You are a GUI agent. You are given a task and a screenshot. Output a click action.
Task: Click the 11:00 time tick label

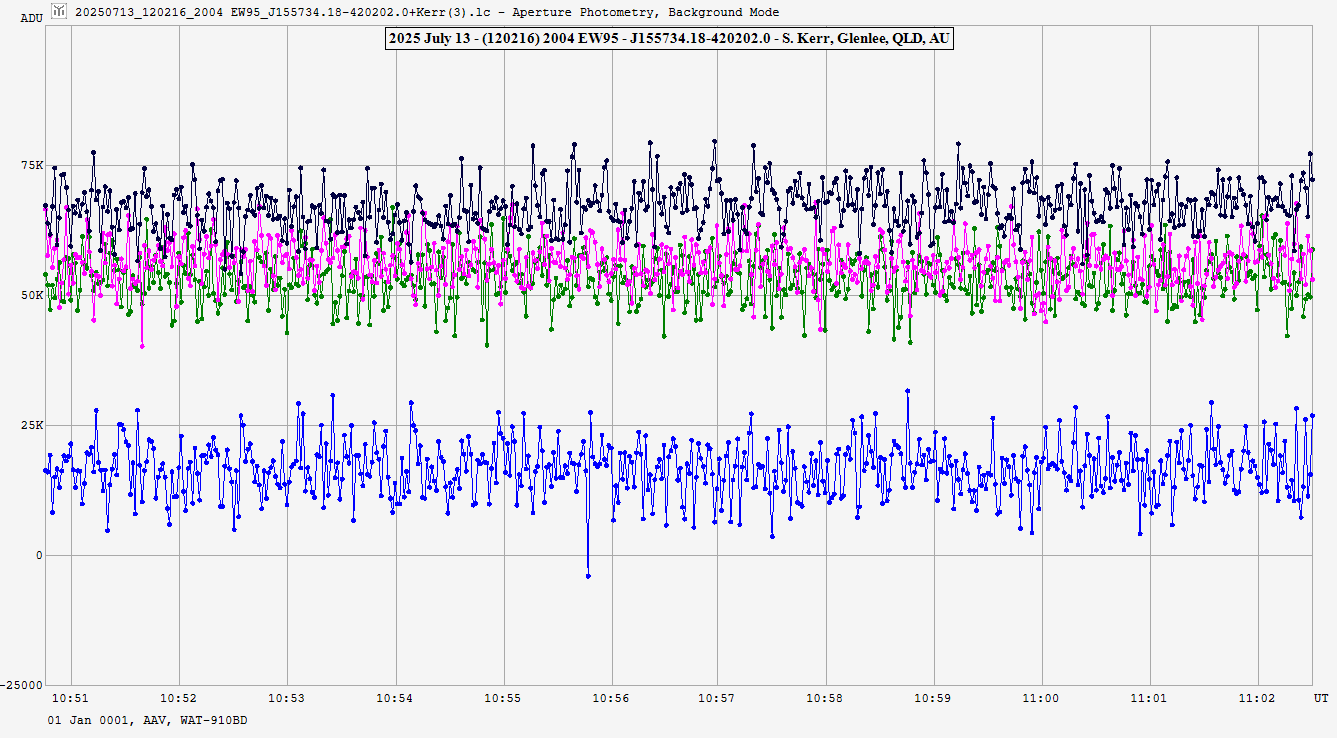[1042, 699]
